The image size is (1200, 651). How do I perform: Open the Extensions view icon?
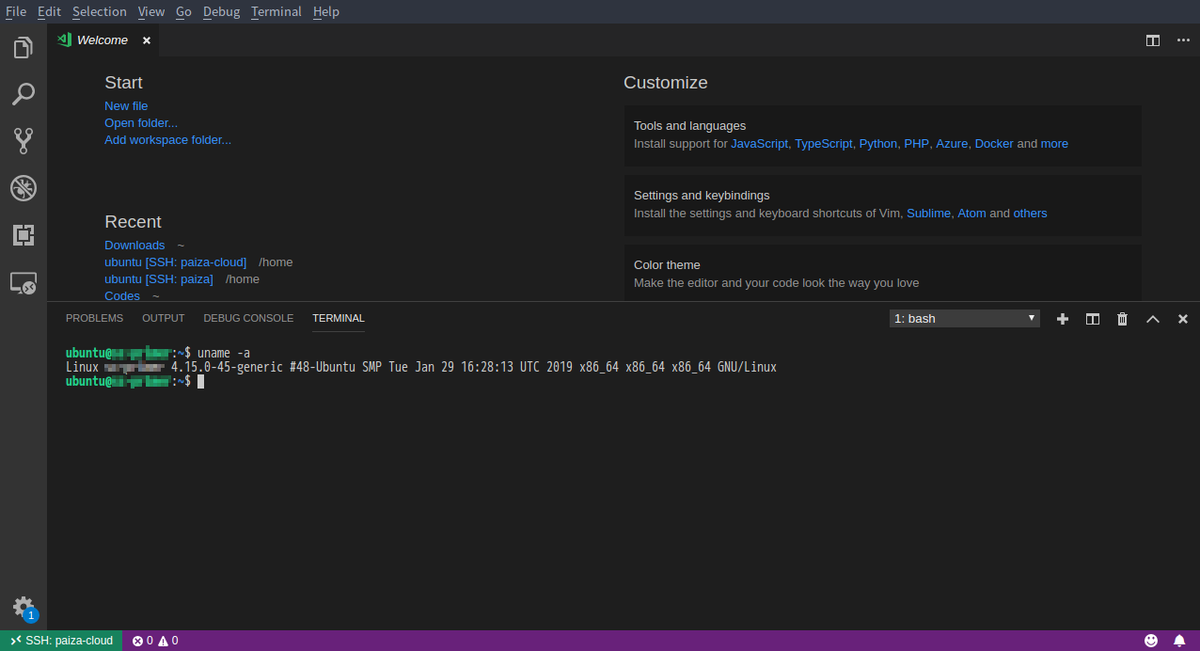click(23, 235)
